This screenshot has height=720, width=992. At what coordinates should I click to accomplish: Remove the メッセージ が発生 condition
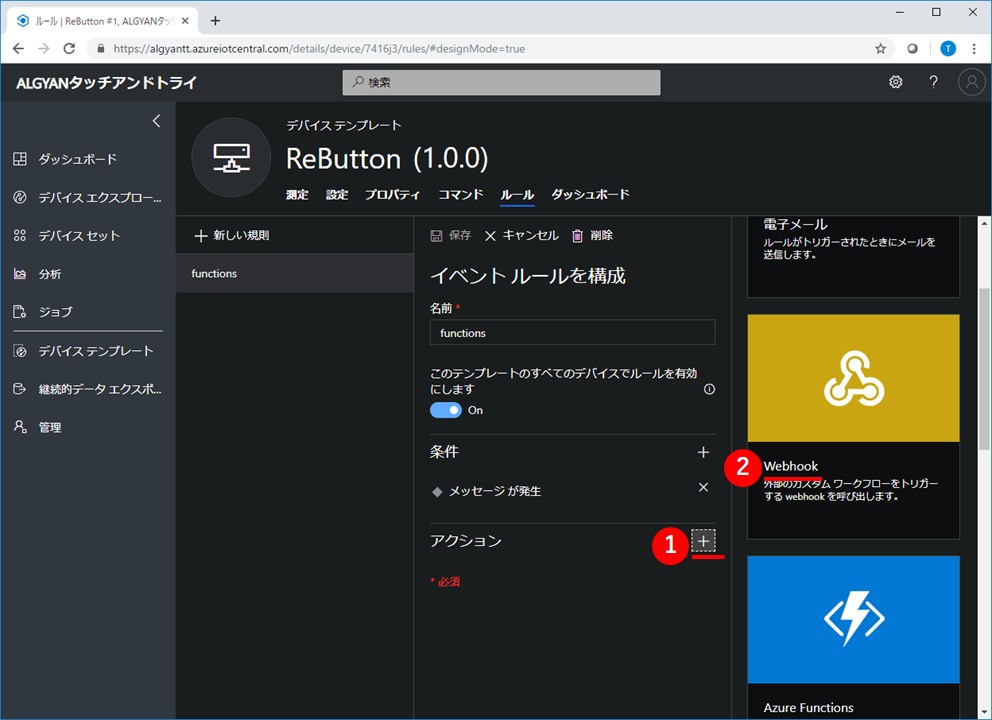coord(703,487)
